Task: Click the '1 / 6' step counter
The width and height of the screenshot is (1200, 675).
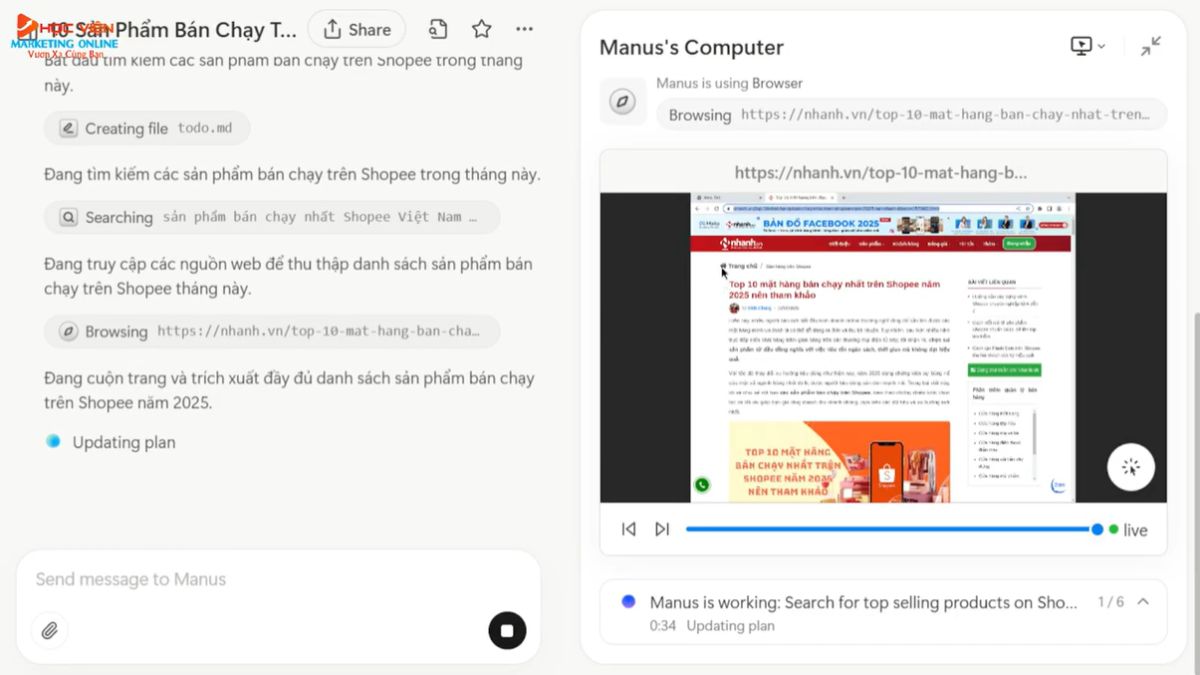Action: pyautogui.click(x=1111, y=602)
